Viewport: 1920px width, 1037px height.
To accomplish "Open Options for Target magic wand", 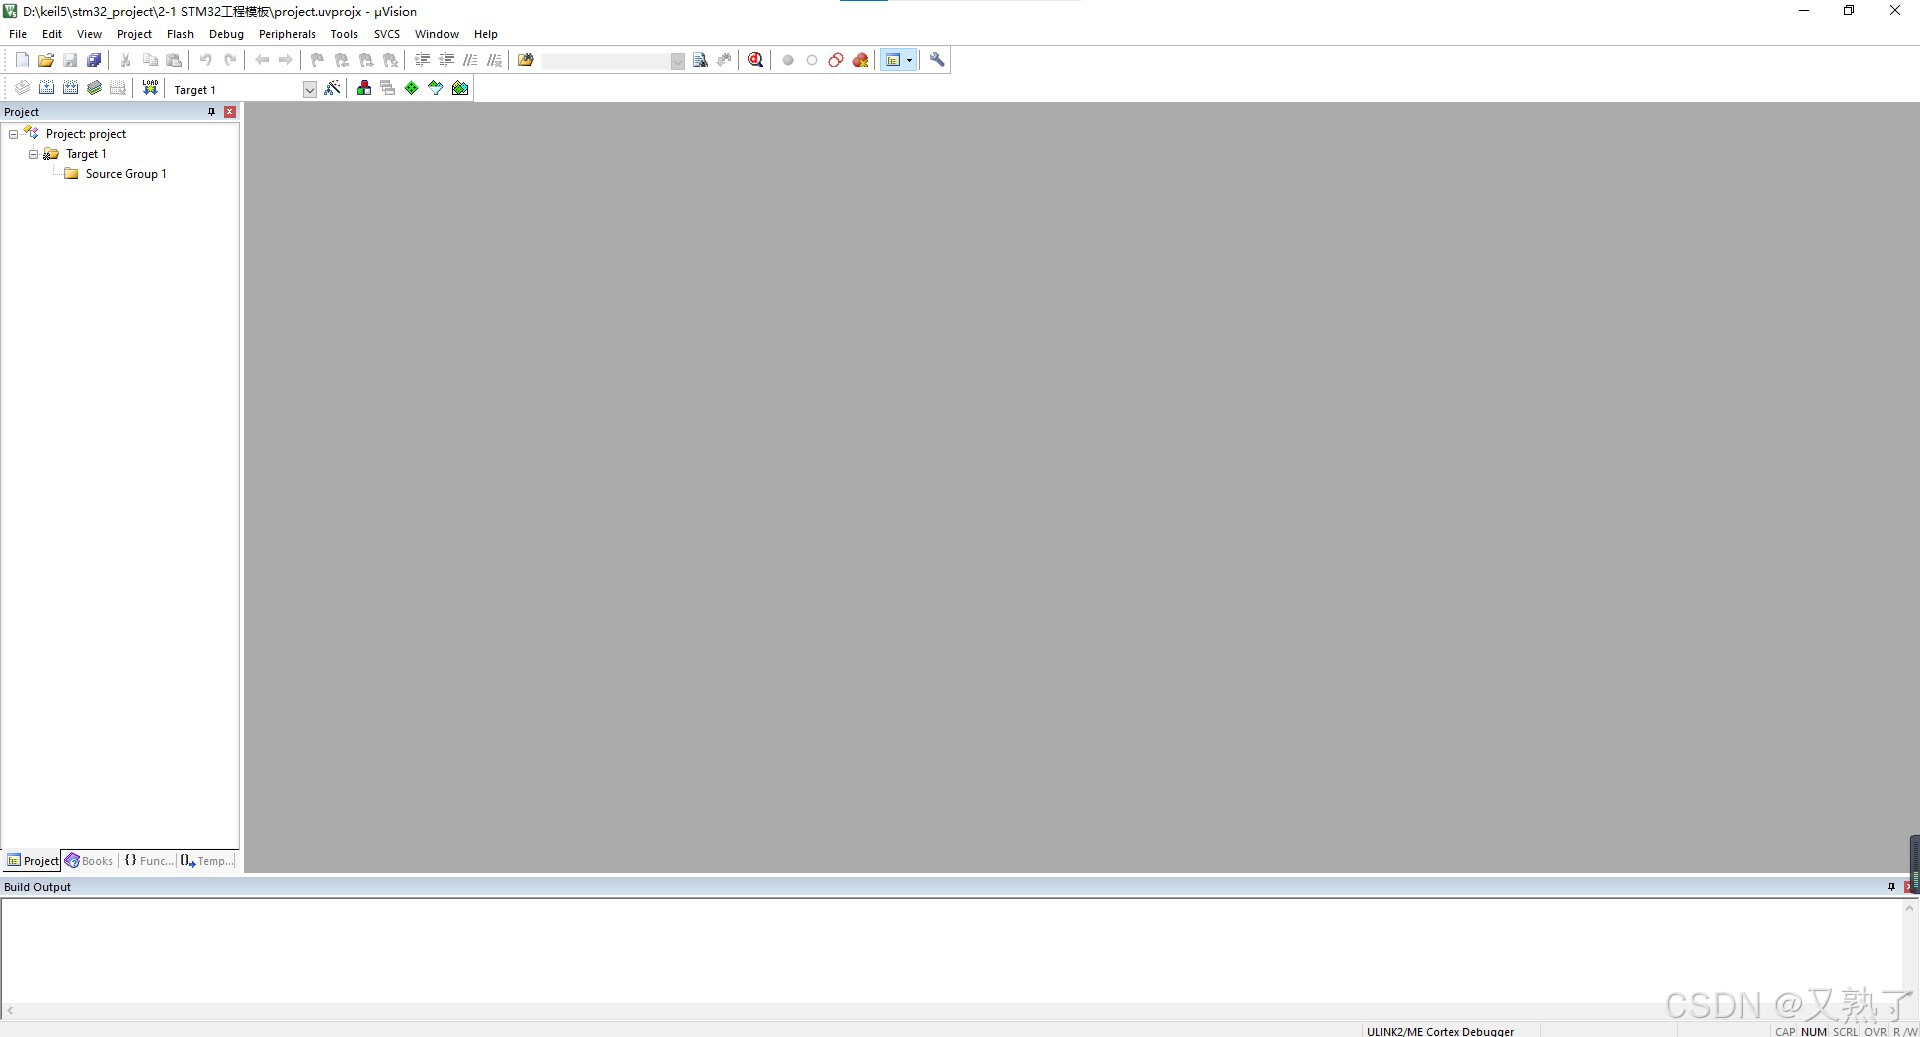I will pyautogui.click(x=332, y=88).
